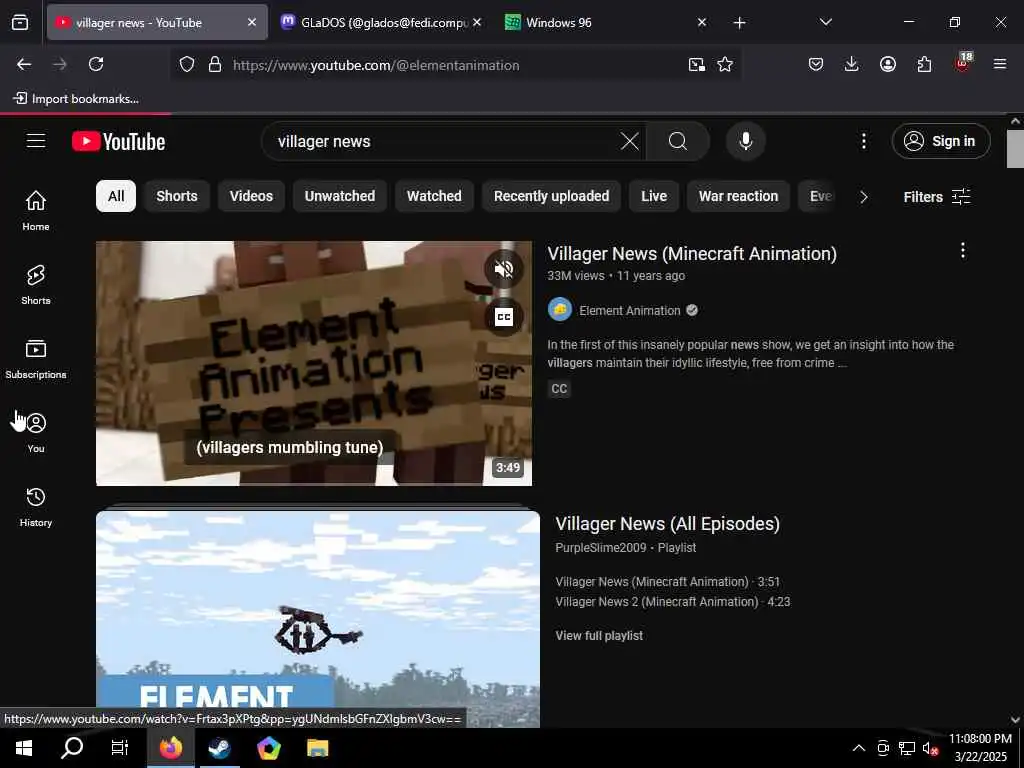
Task: Open Element Animation channel name link
Action: 630,311
